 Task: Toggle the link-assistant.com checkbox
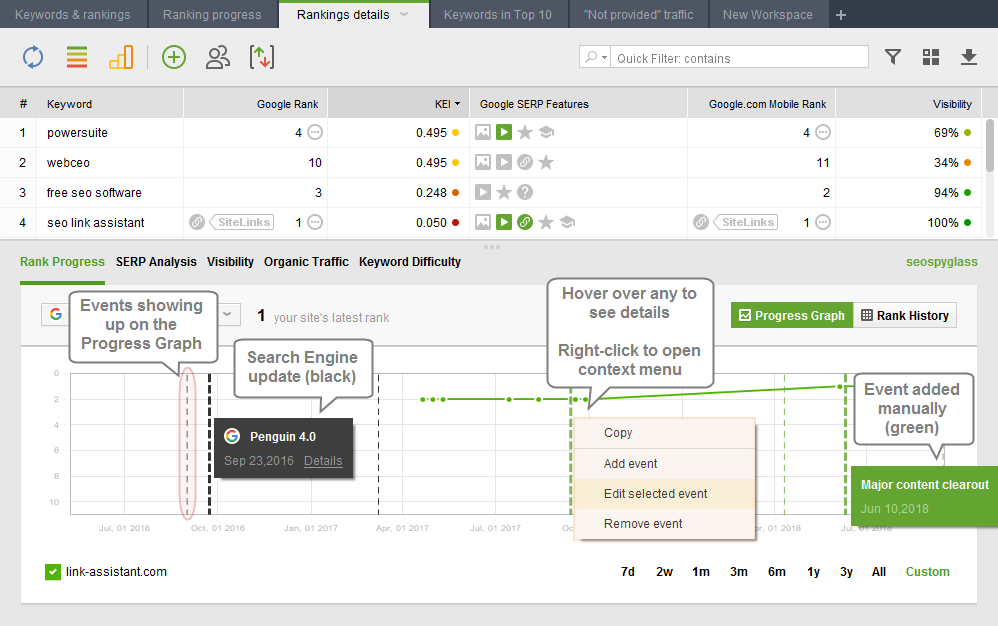[x=53, y=572]
